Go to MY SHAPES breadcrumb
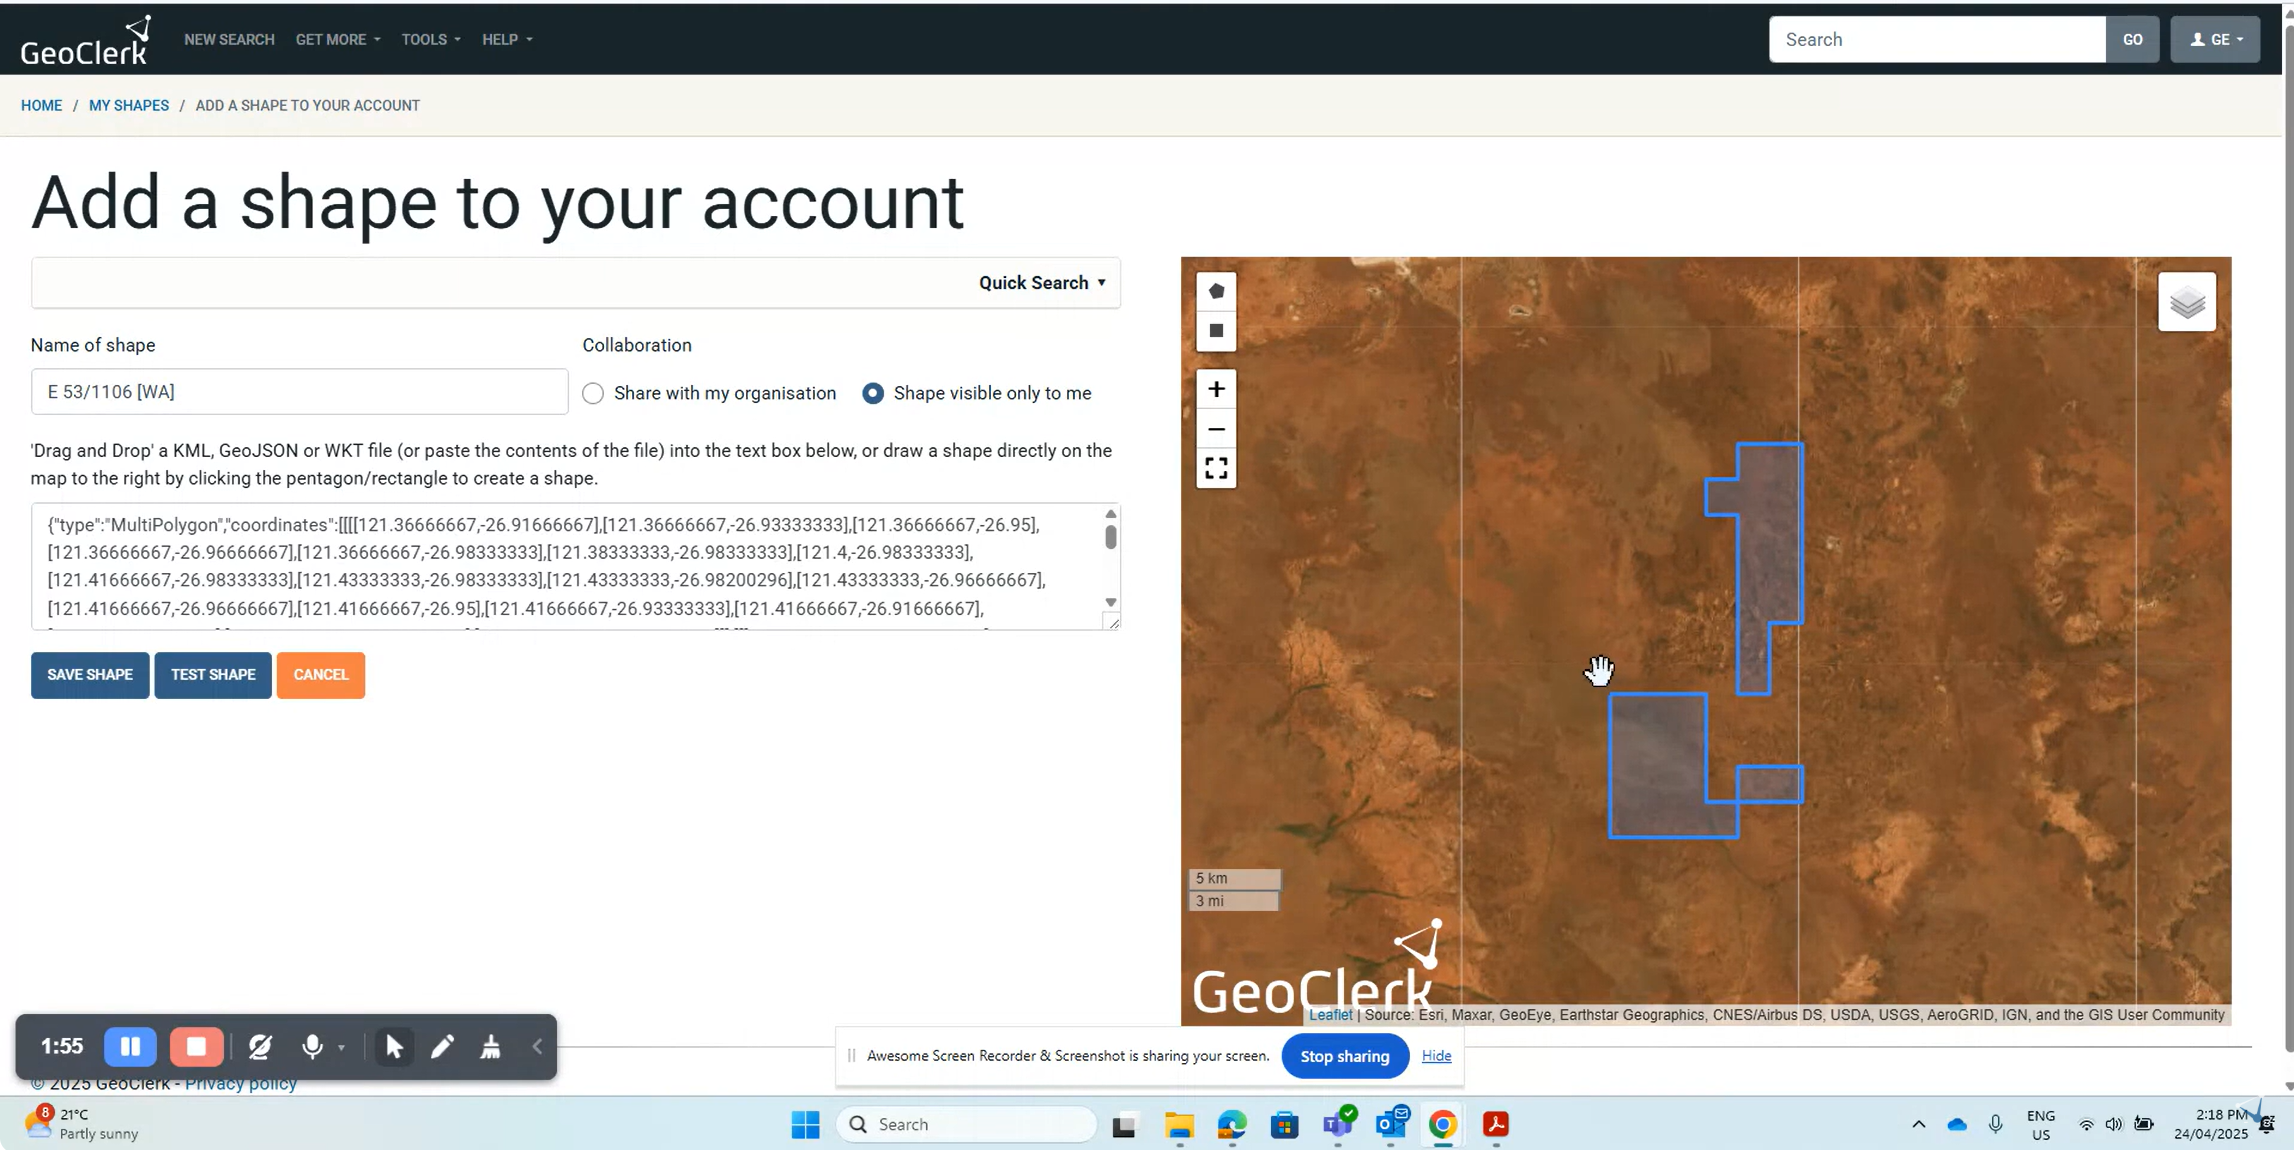 coord(129,106)
